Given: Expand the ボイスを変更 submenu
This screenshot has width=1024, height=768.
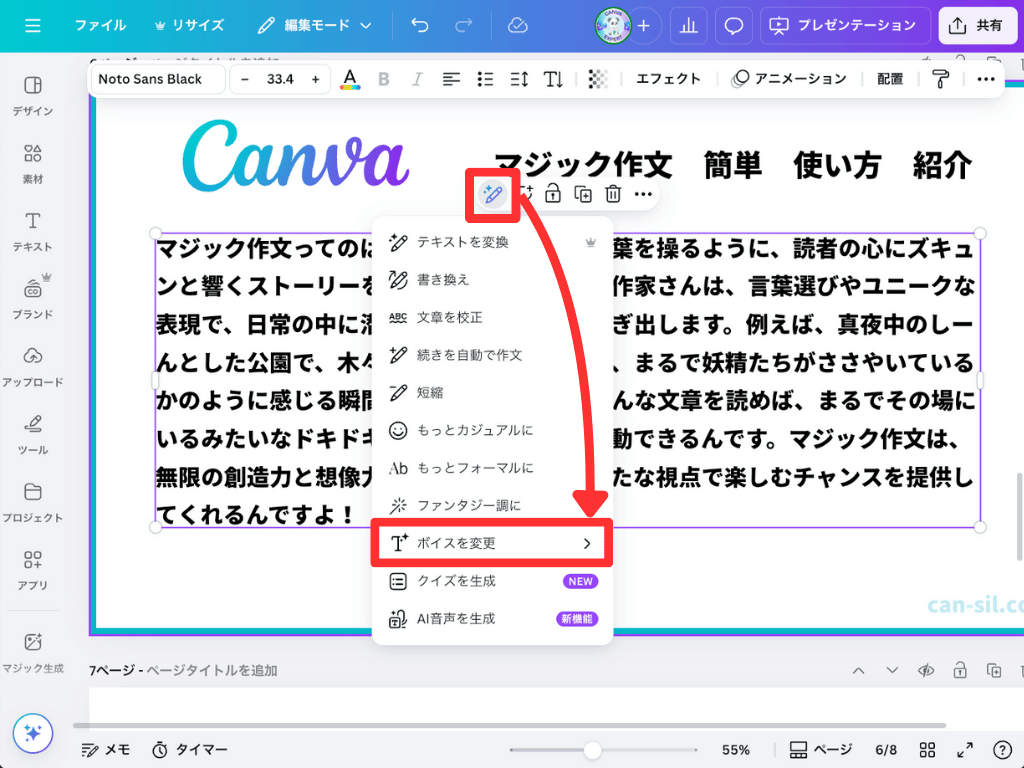Looking at the screenshot, I should click(x=492, y=543).
